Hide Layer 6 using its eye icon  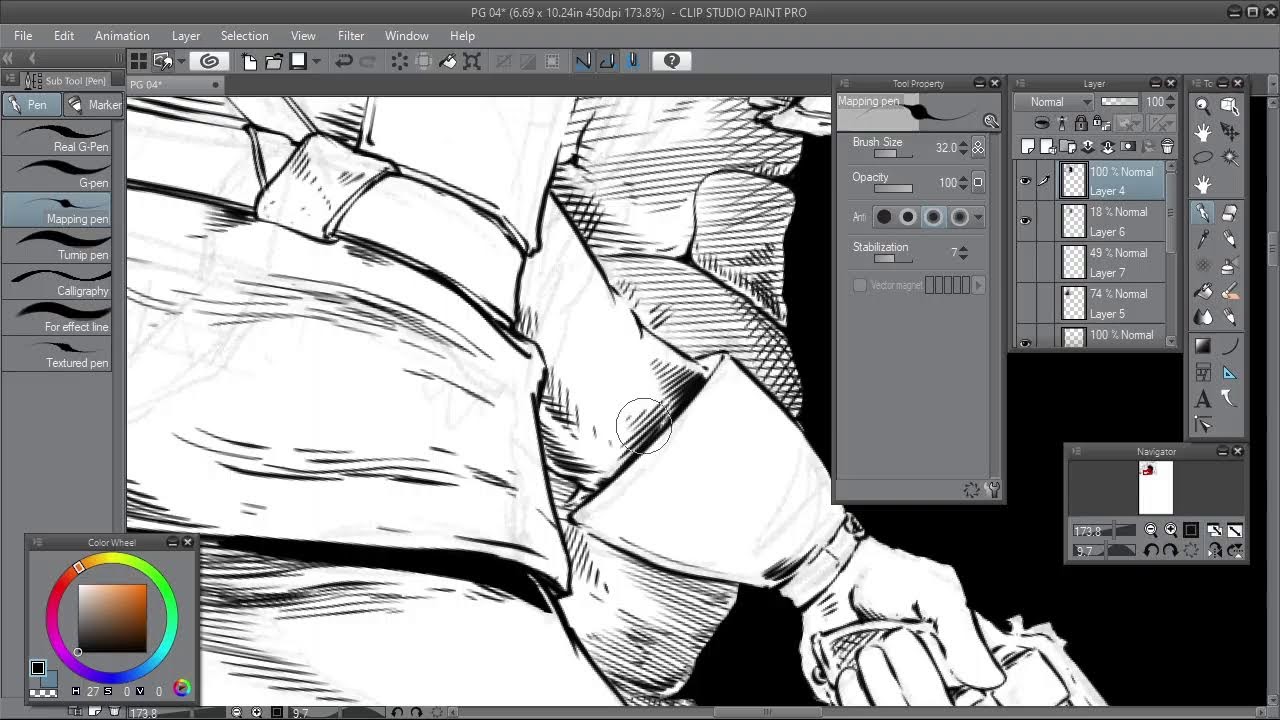coord(1025,221)
